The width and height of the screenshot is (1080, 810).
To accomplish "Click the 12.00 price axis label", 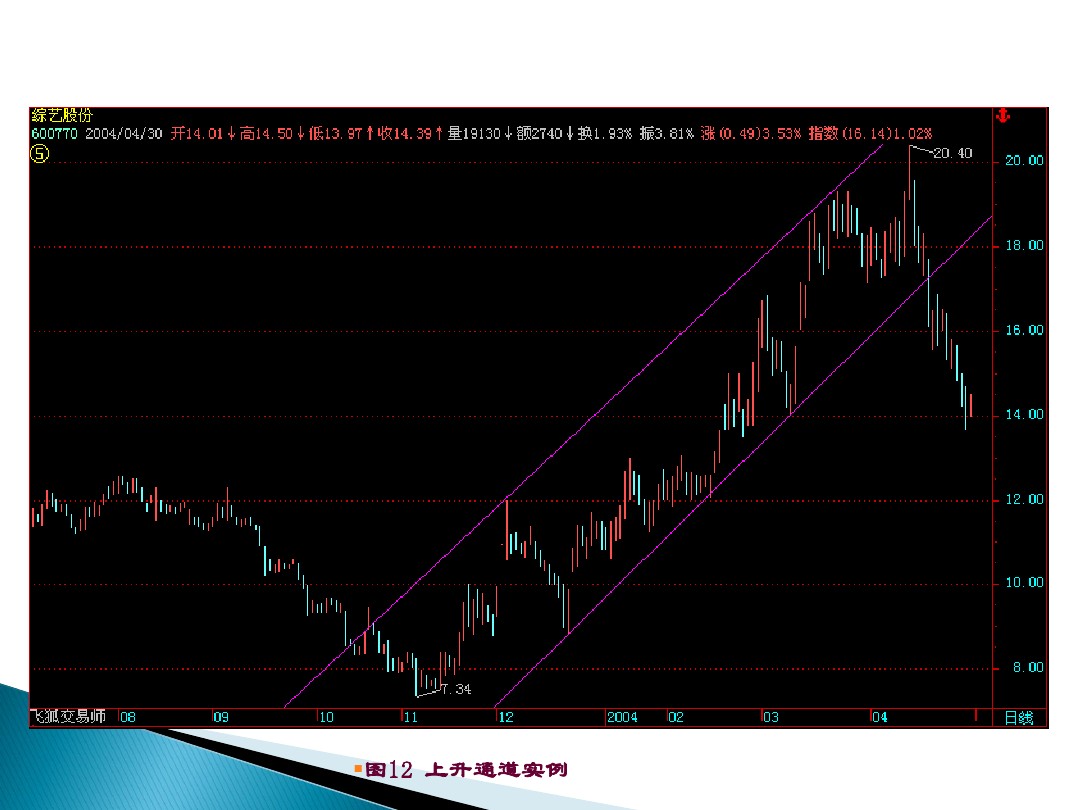I will click(1024, 499).
